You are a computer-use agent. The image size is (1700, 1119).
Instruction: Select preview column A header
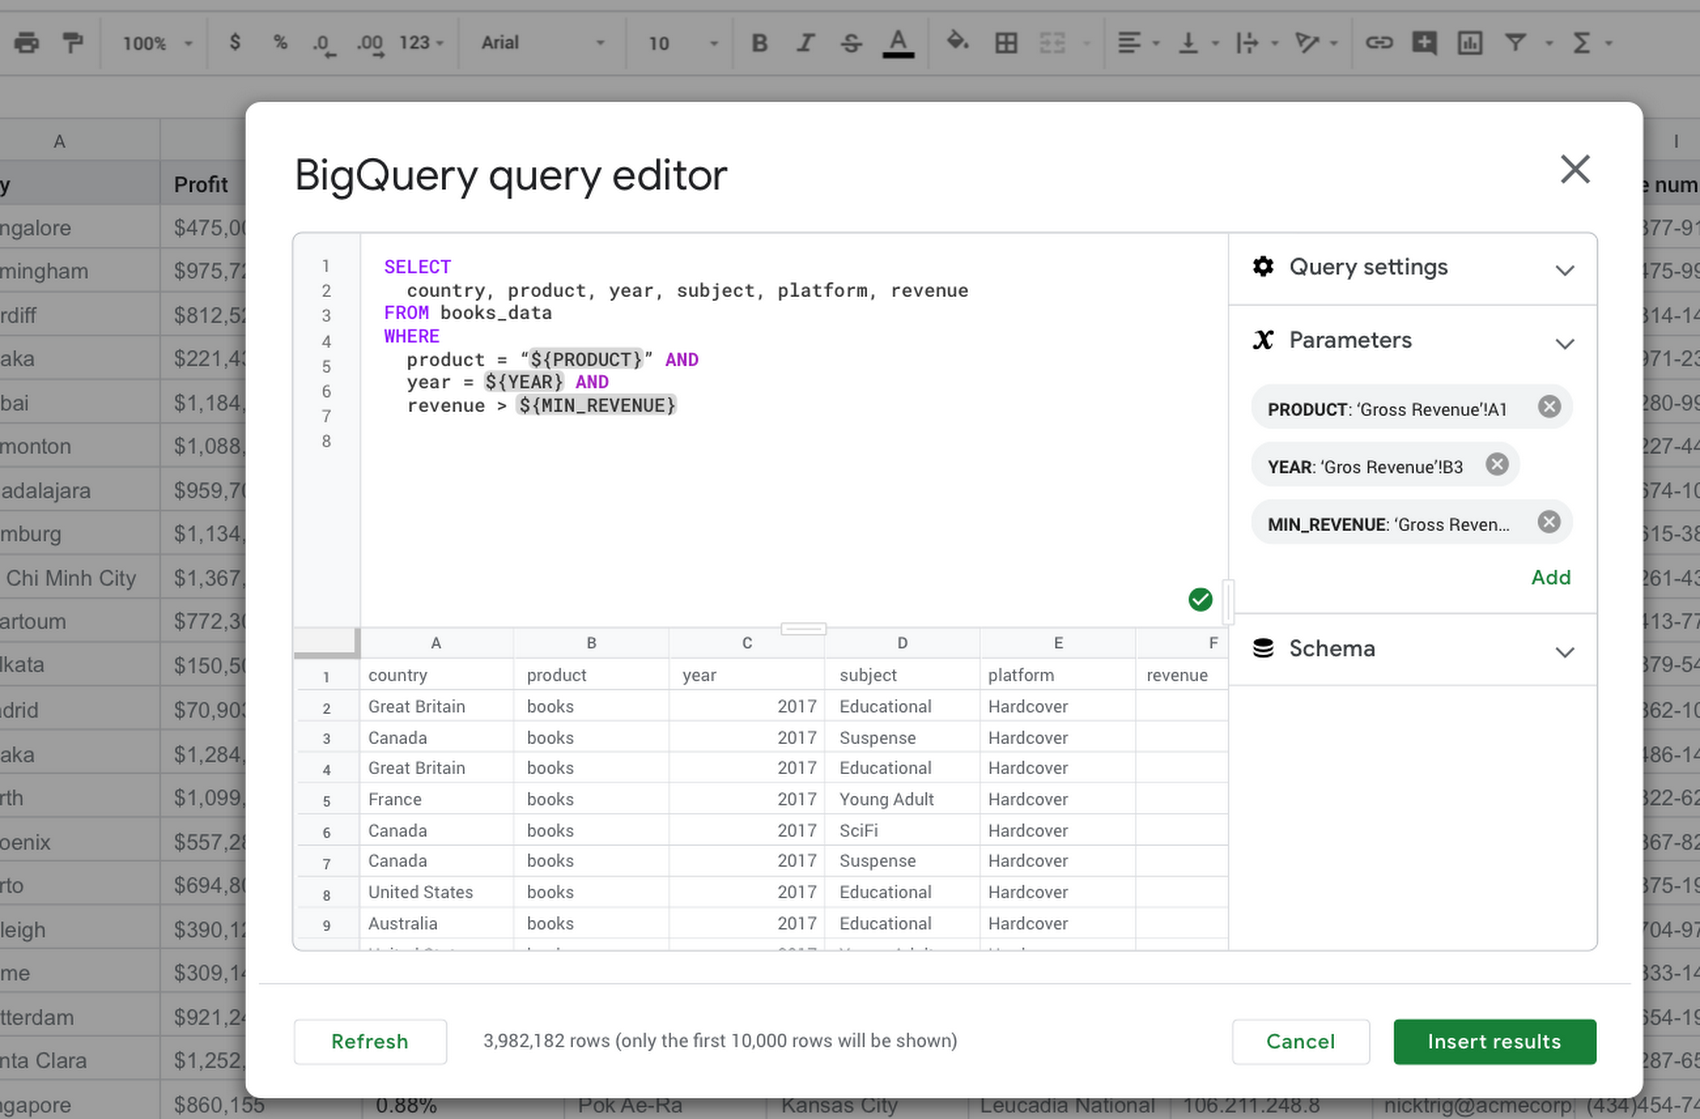point(436,643)
